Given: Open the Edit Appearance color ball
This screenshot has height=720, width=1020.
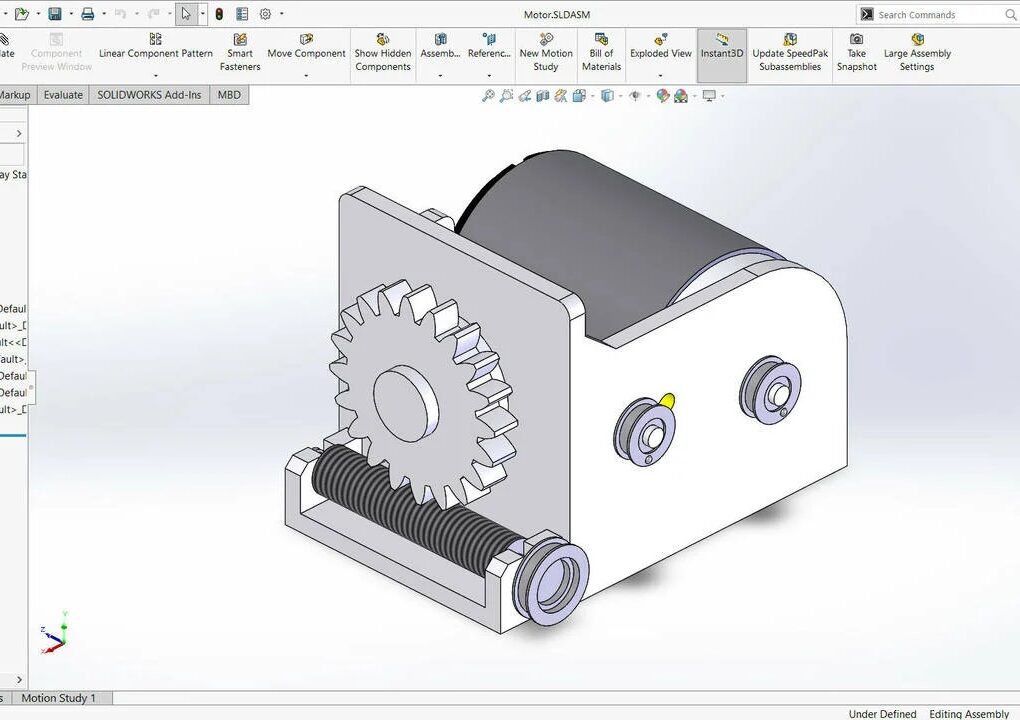Looking at the screenshot, I should [662, 96].
